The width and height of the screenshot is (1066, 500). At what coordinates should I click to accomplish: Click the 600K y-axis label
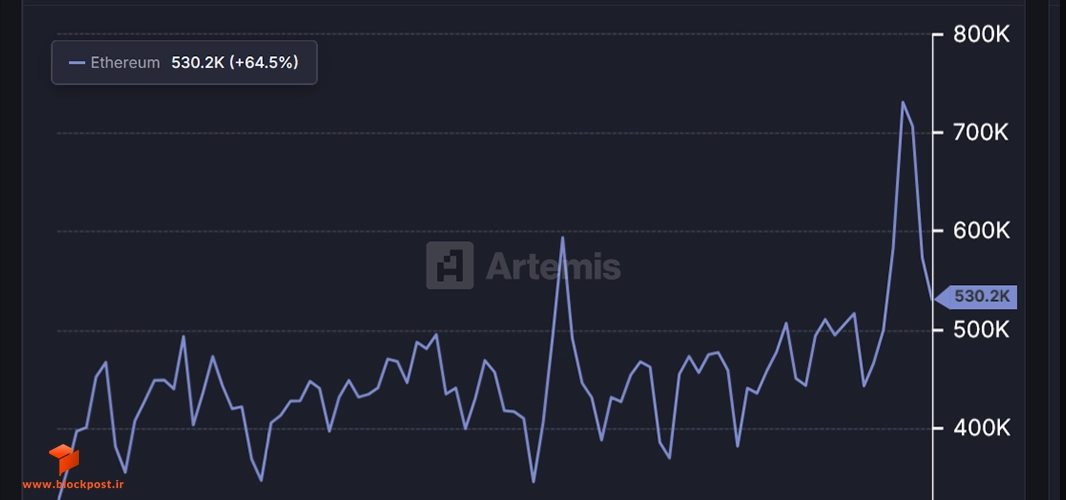coord(982,231)
